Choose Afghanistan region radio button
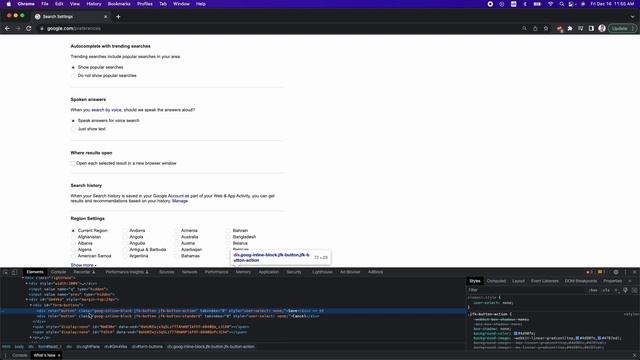 [x=73, y=237]
